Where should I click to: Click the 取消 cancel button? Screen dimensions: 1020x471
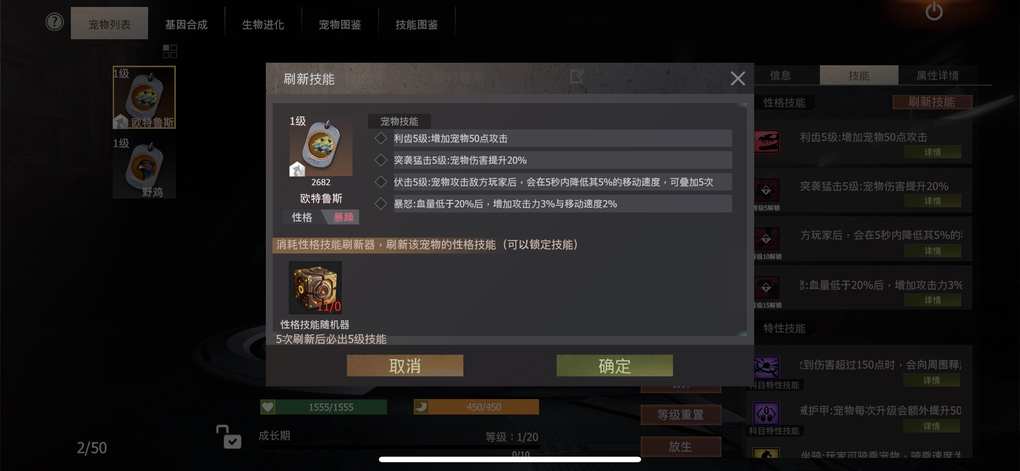tap(405, 366)
